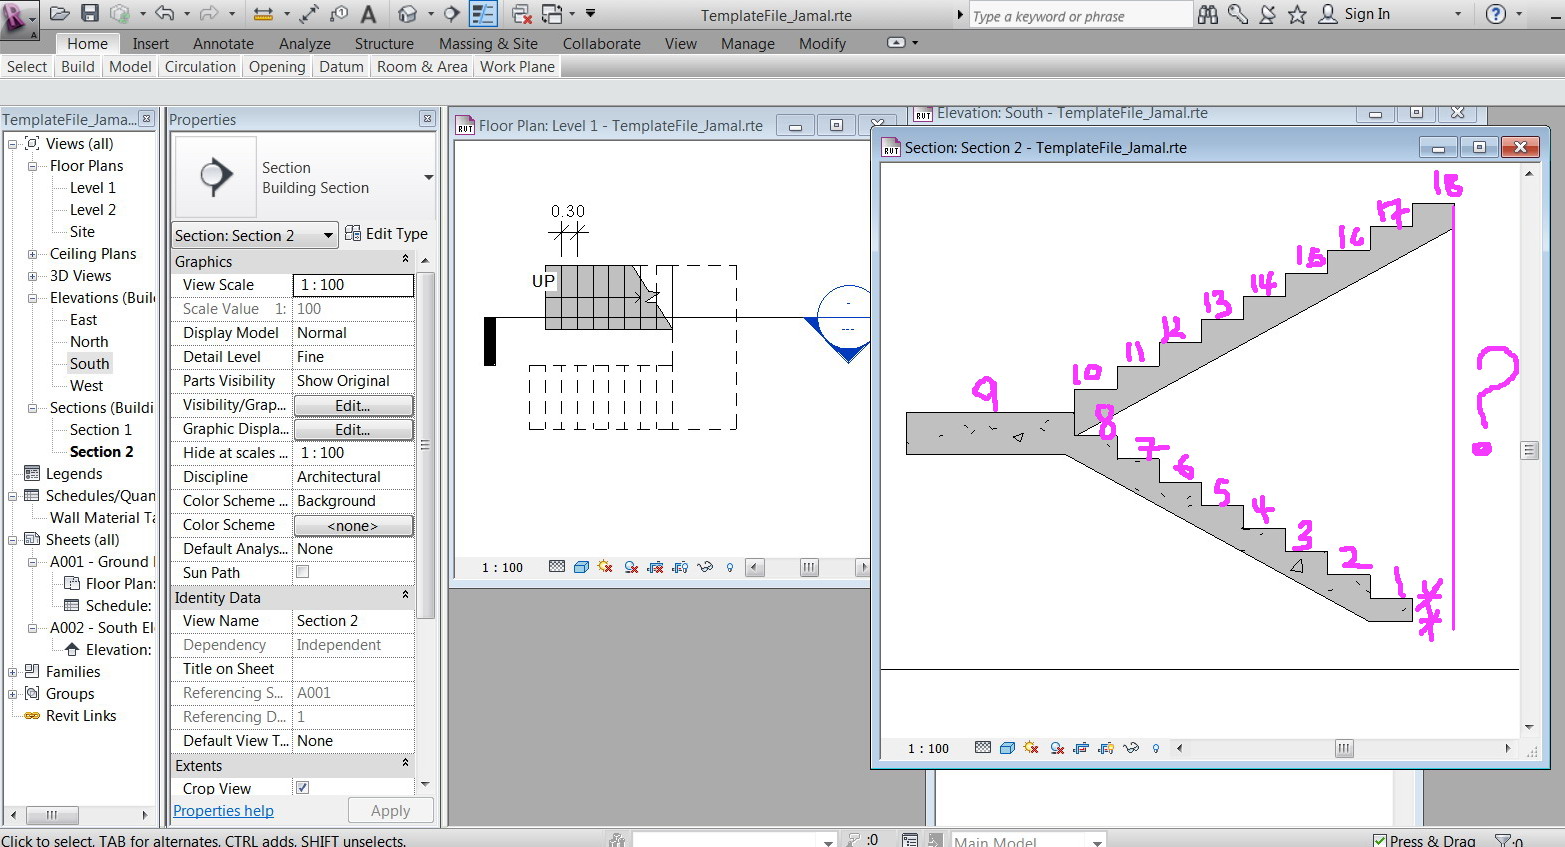Reveal hidden elements using the lightbulb icon

(x=1155, y=747)
